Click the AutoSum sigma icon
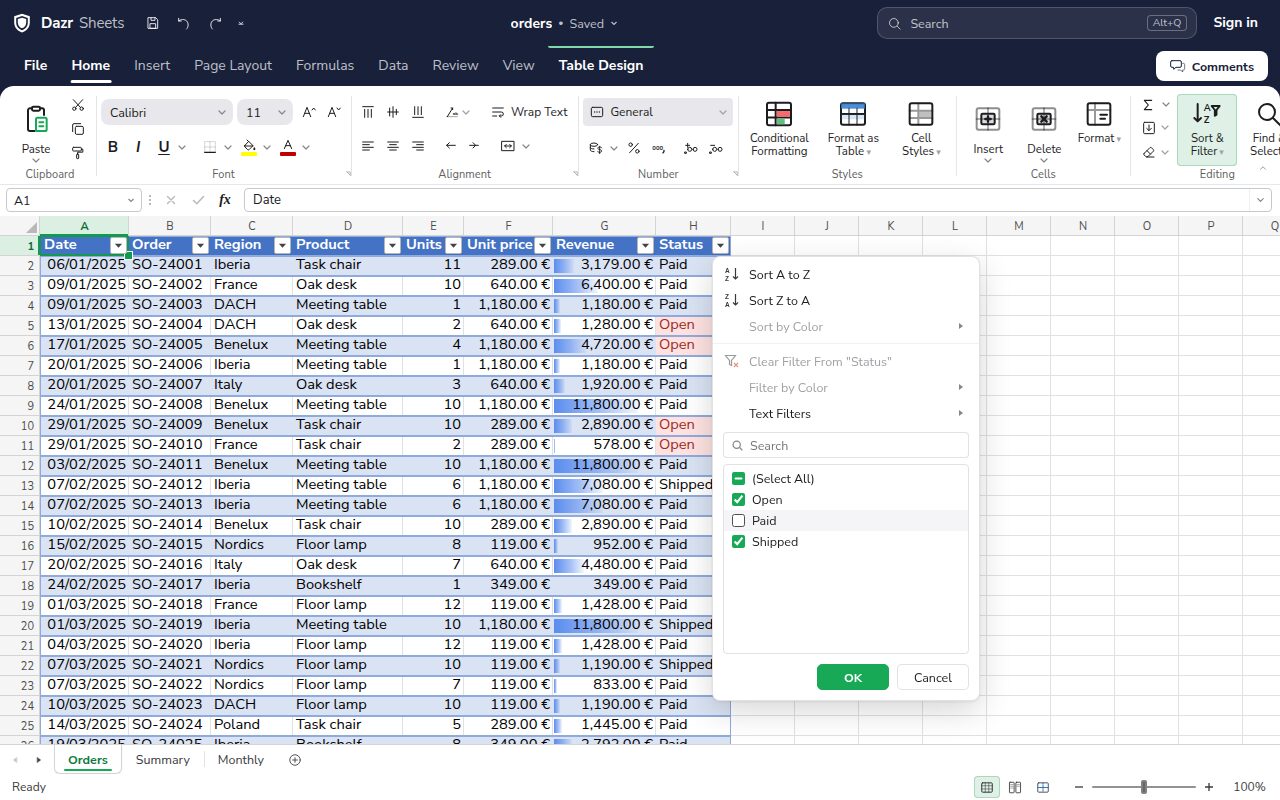 tap(1148, 105)
